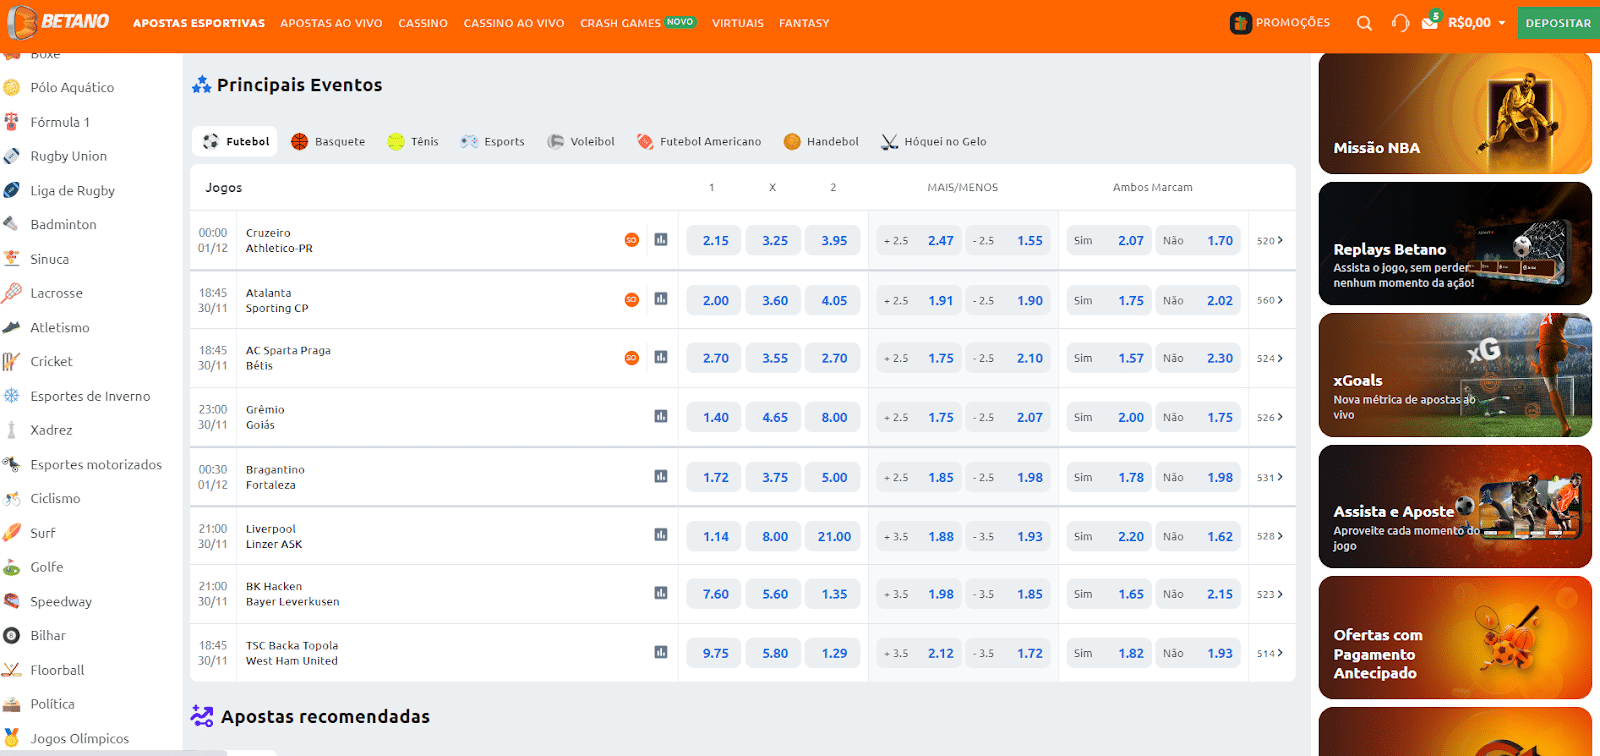Open stats chart icon for Cruzeiro match
The width and height of the screenshot is (1600, 756).
661,240
